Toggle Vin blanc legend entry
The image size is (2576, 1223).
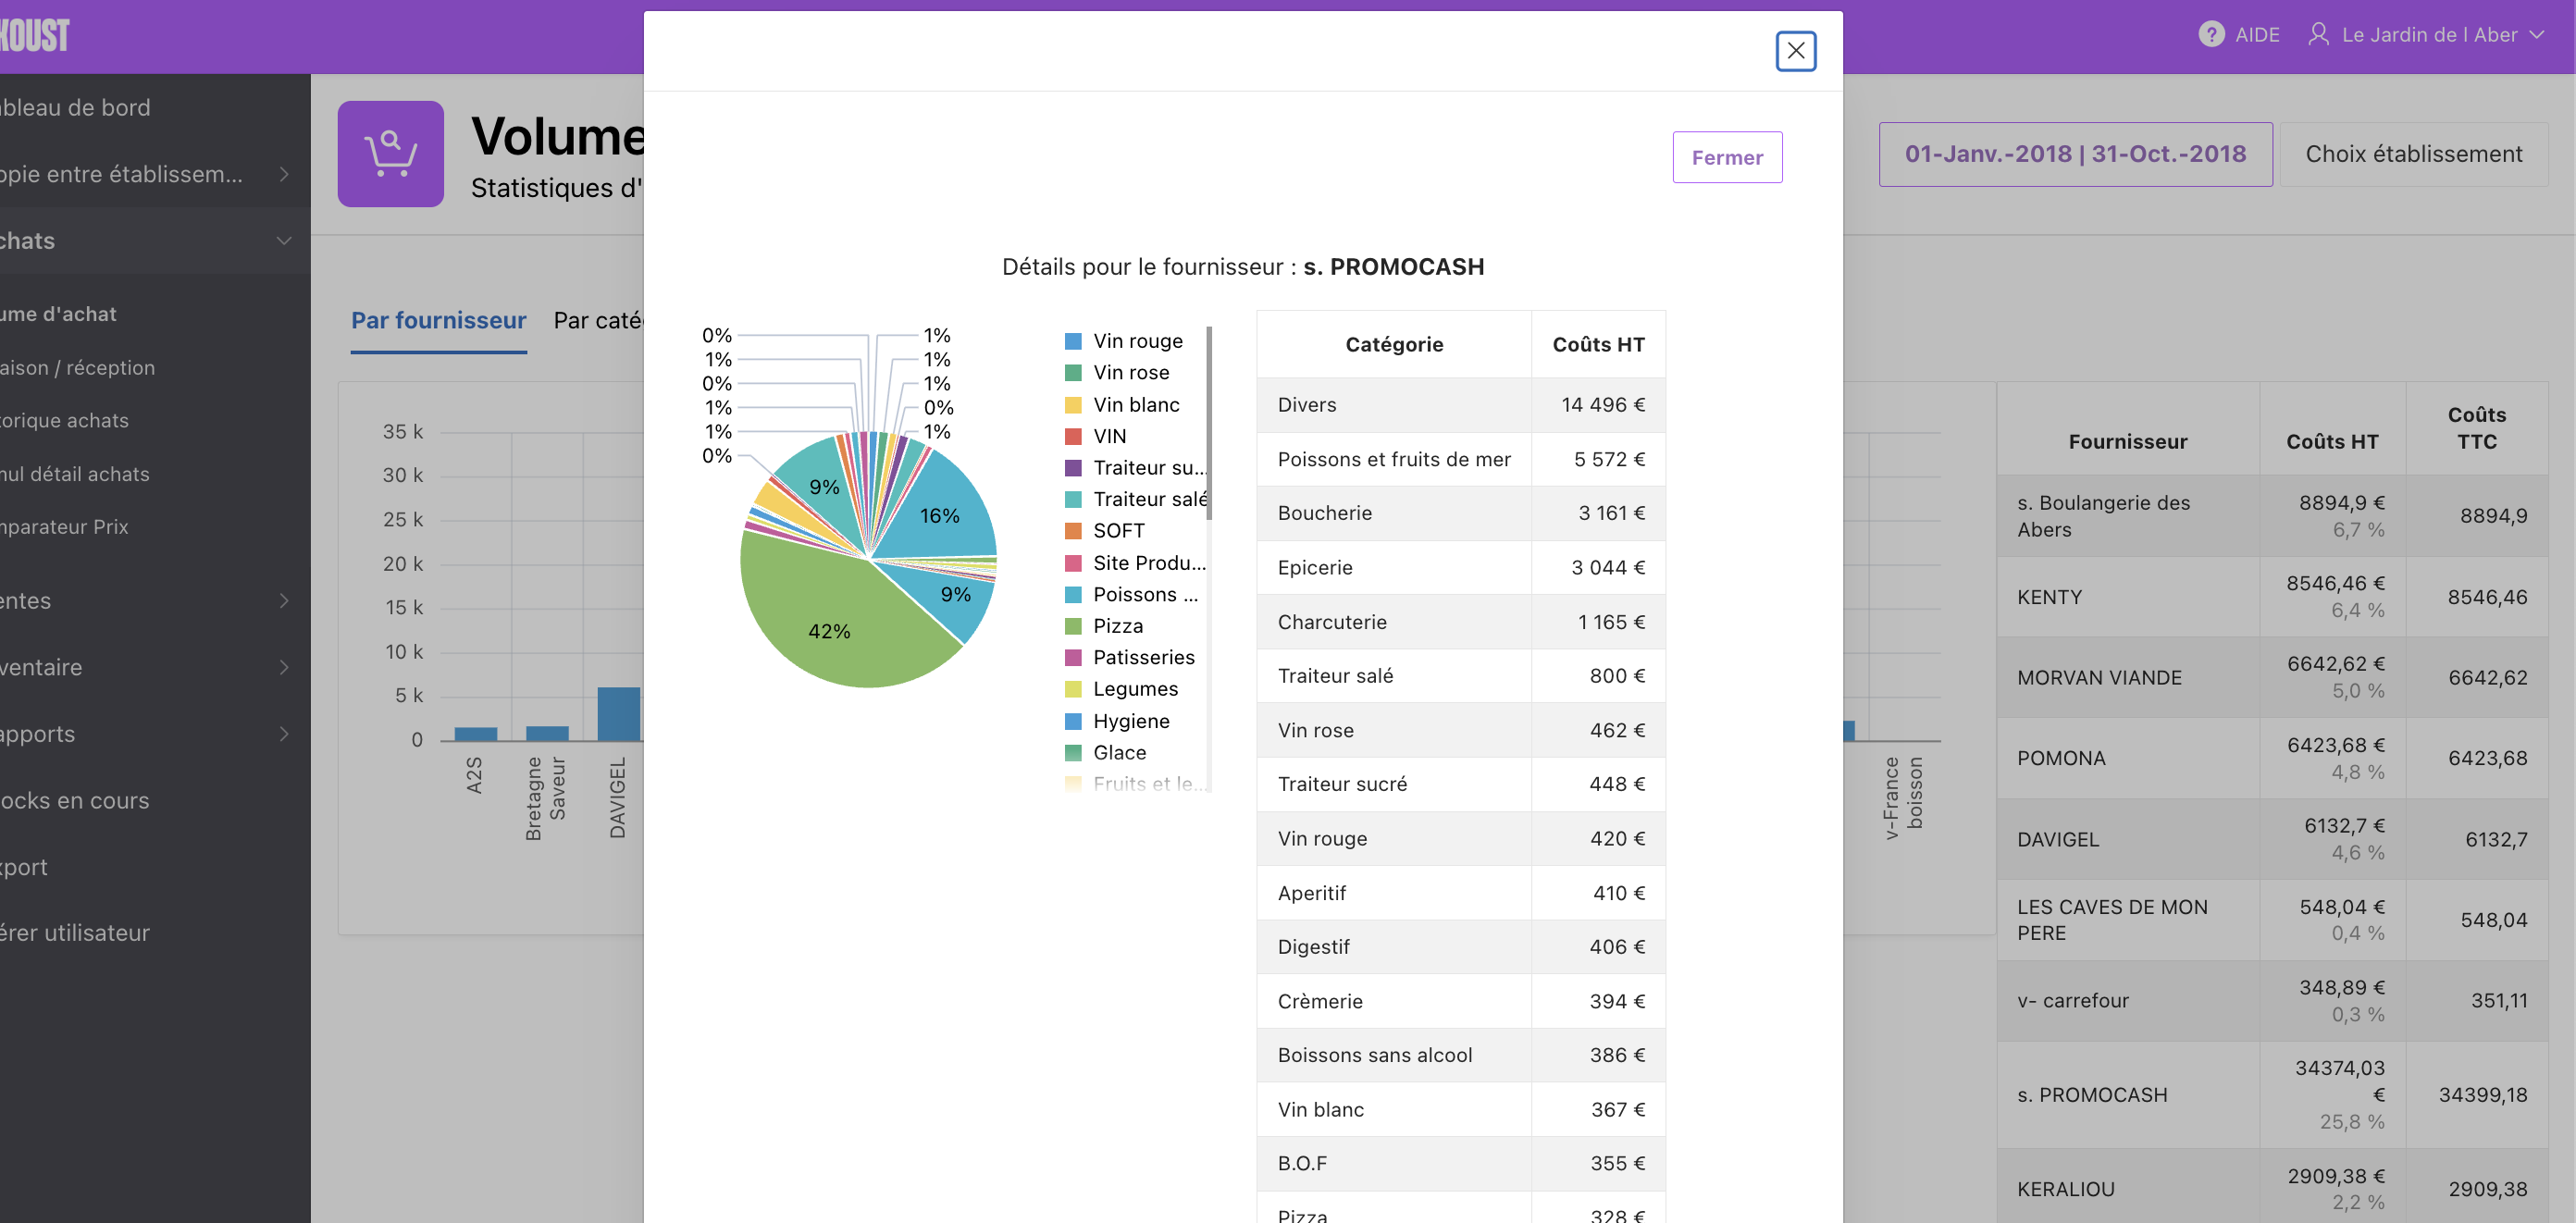1135,405
